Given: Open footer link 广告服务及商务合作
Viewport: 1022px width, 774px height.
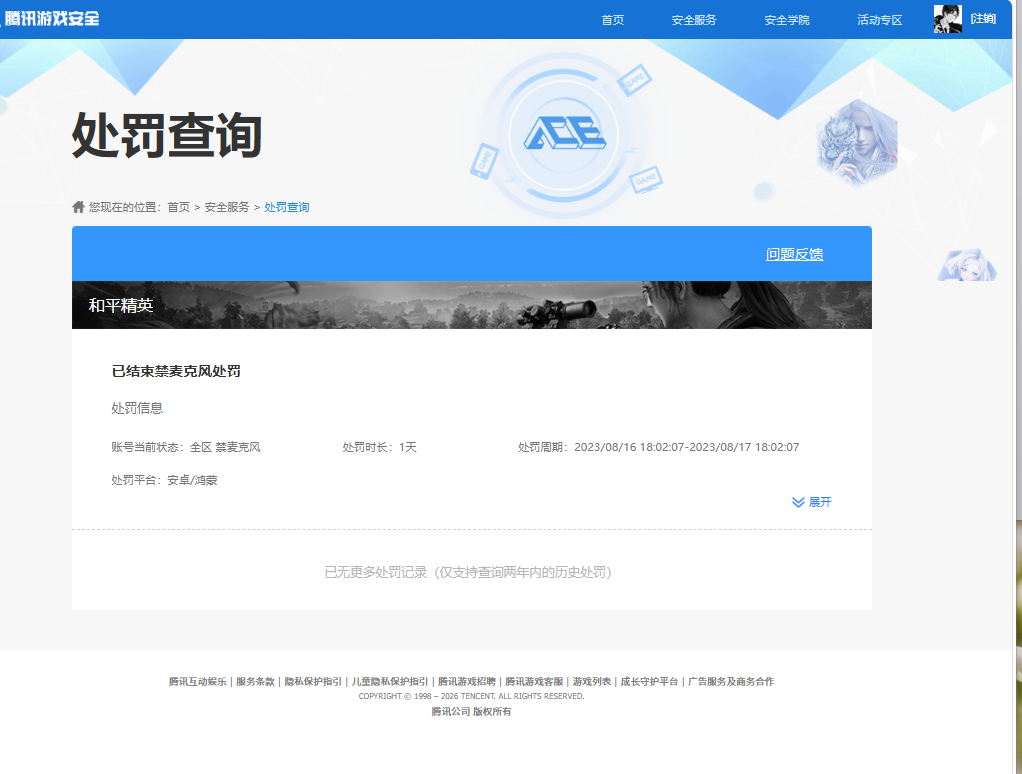Looking at the screenshot, I should click(x=731, y=681).
